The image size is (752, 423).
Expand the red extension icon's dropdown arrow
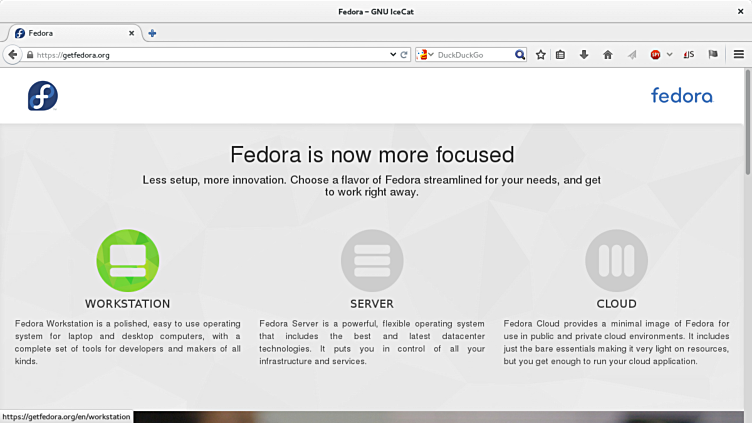(669, 55)
